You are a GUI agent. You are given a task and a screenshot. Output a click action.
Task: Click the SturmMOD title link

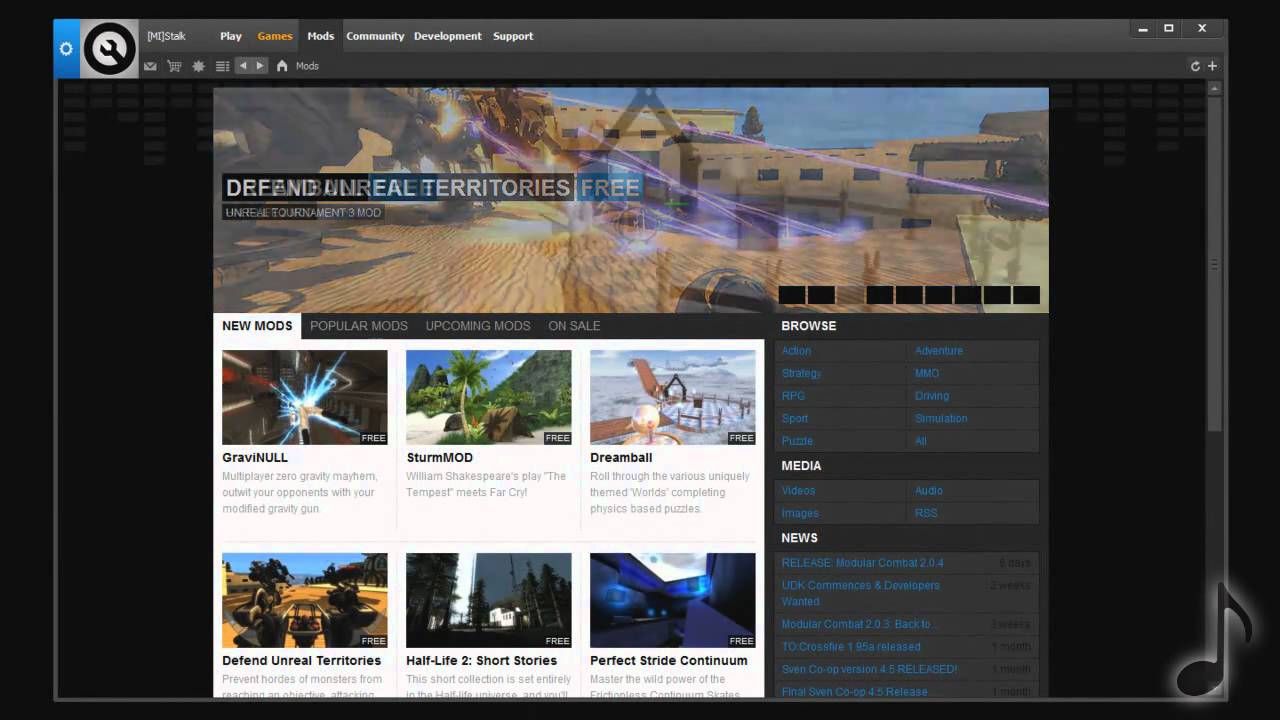click(x=439, y=458)
